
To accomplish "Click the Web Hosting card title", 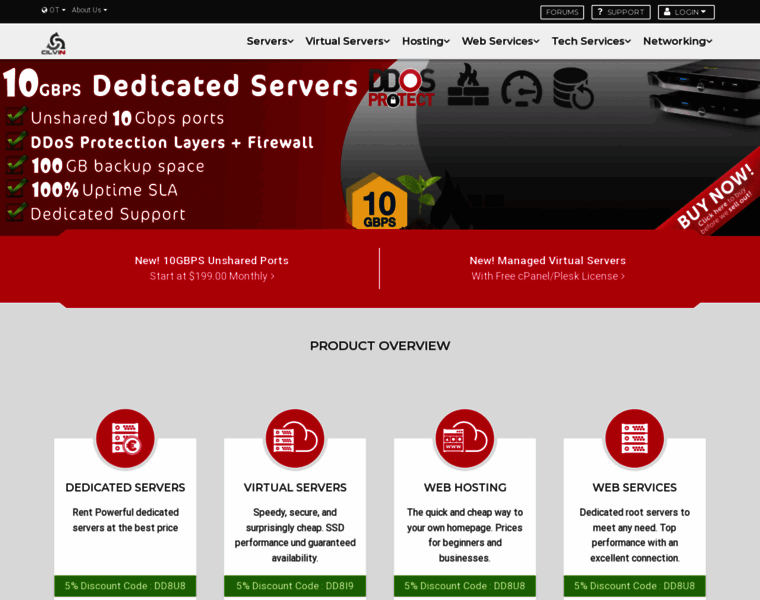I will (465, 487).
